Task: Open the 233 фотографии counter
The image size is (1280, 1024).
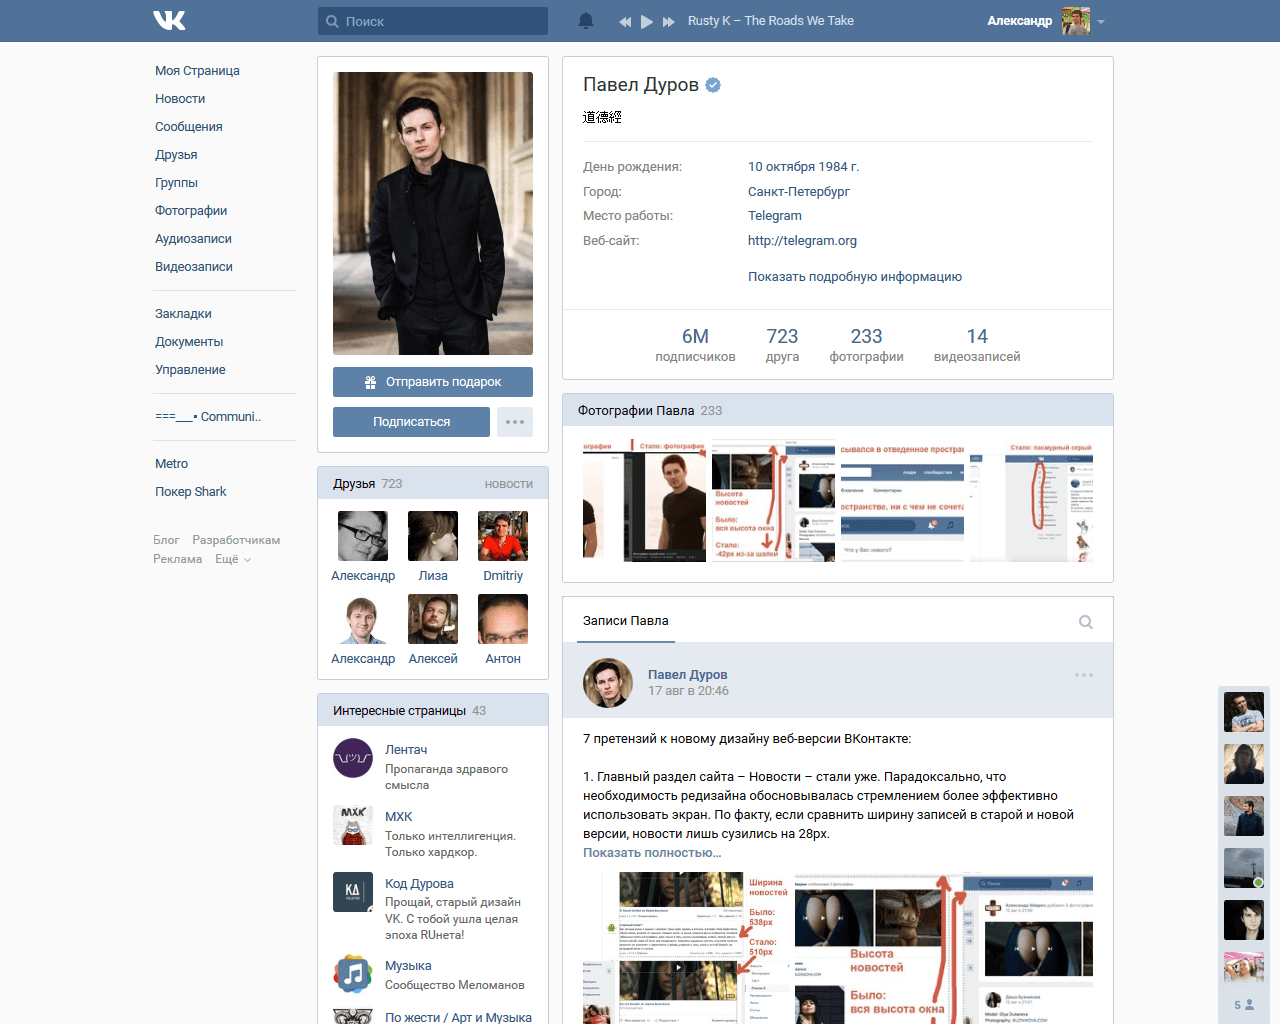Action: (866, 345)
